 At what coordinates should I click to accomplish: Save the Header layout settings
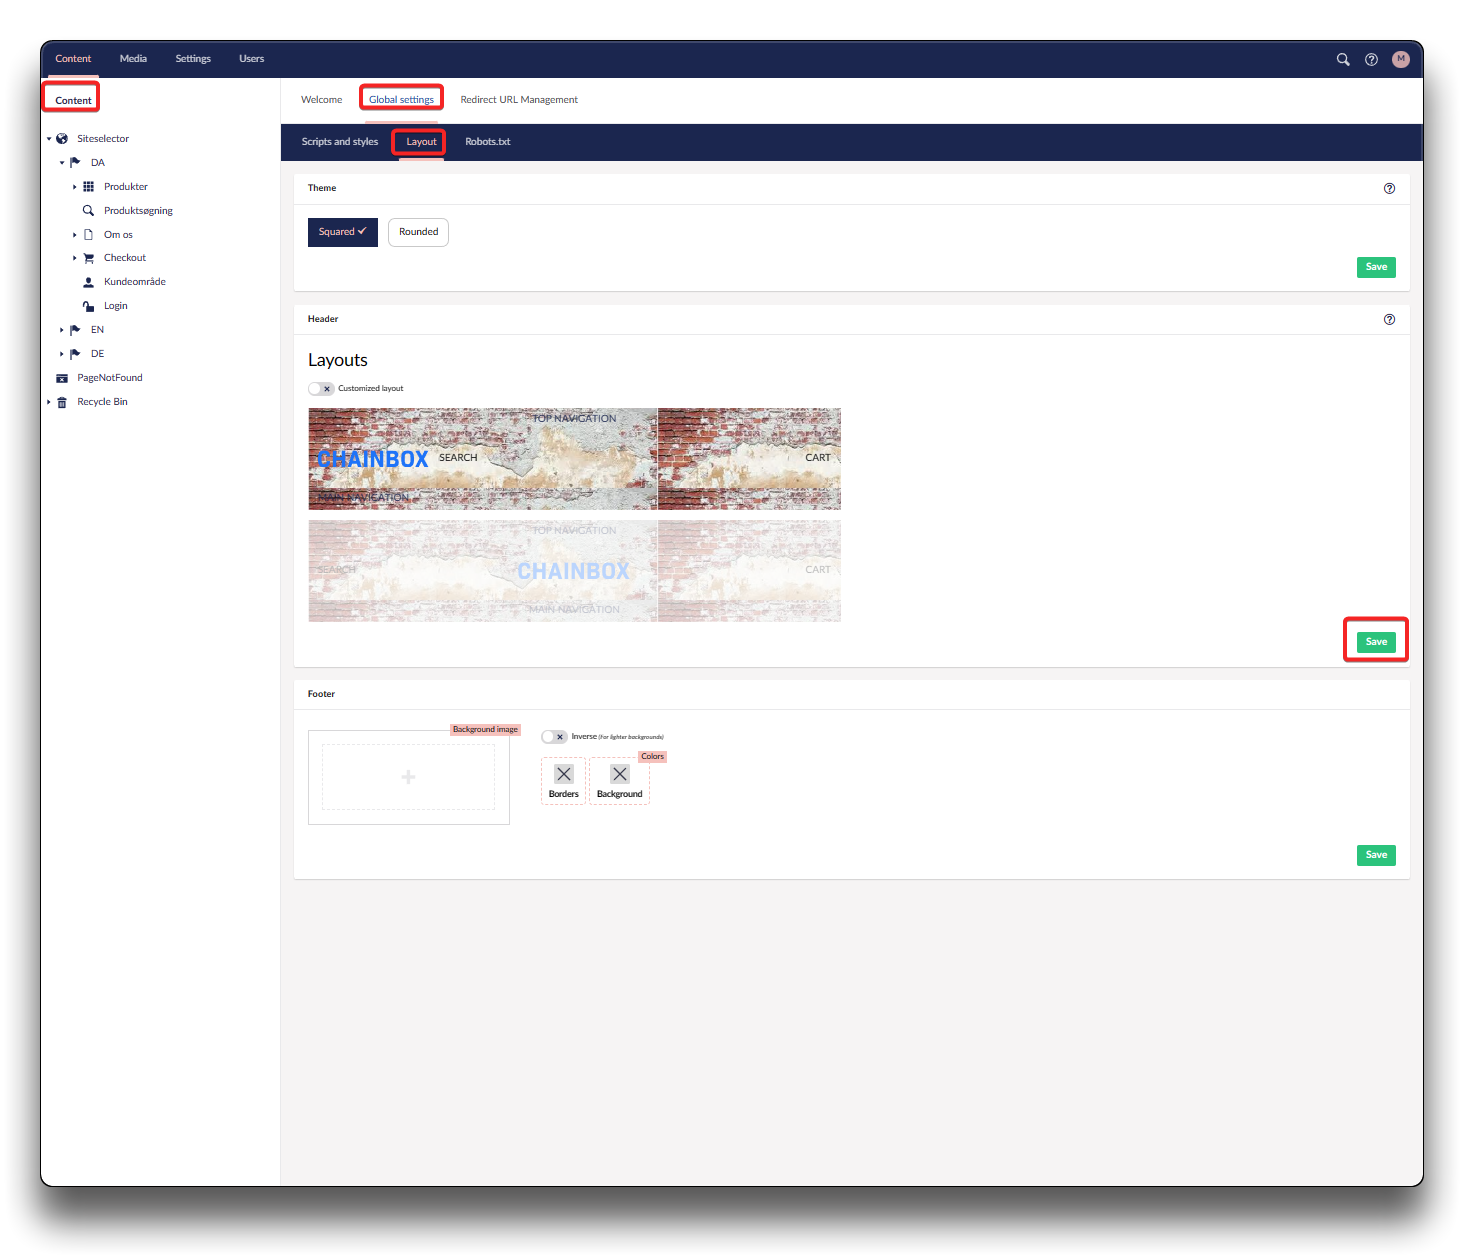[1376, 642]
